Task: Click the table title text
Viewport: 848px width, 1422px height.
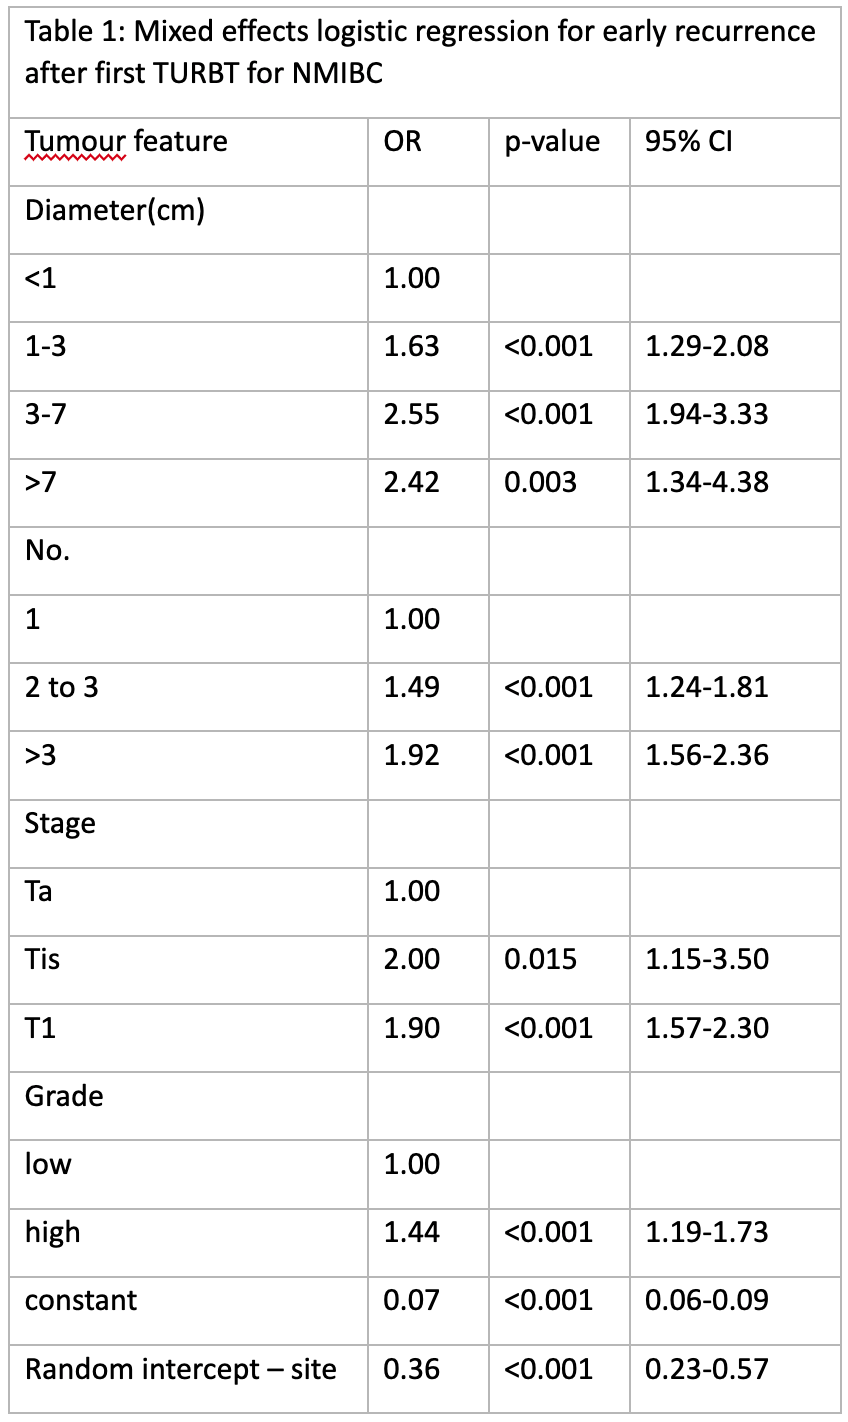Action: (x=420, y=53)
